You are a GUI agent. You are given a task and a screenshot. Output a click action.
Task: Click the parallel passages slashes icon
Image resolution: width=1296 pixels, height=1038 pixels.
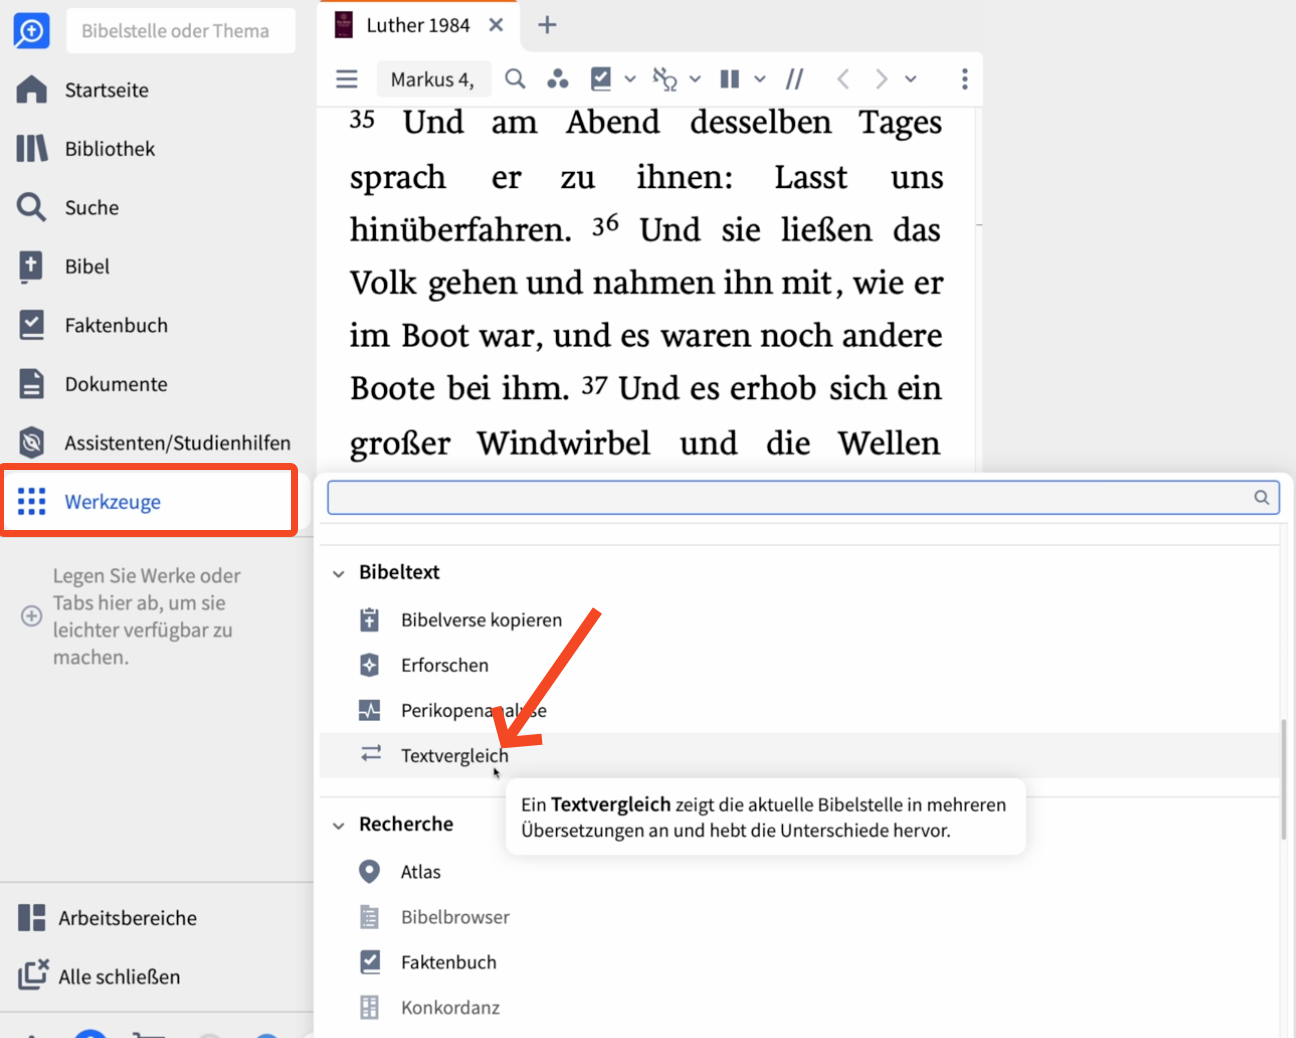point(794,78)
